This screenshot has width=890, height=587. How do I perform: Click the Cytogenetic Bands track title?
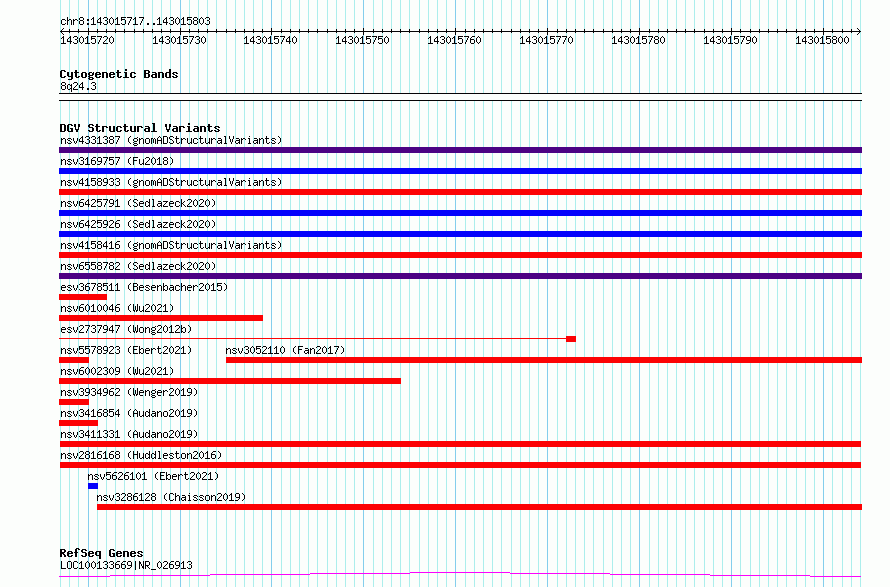click(x=119, y=74)
